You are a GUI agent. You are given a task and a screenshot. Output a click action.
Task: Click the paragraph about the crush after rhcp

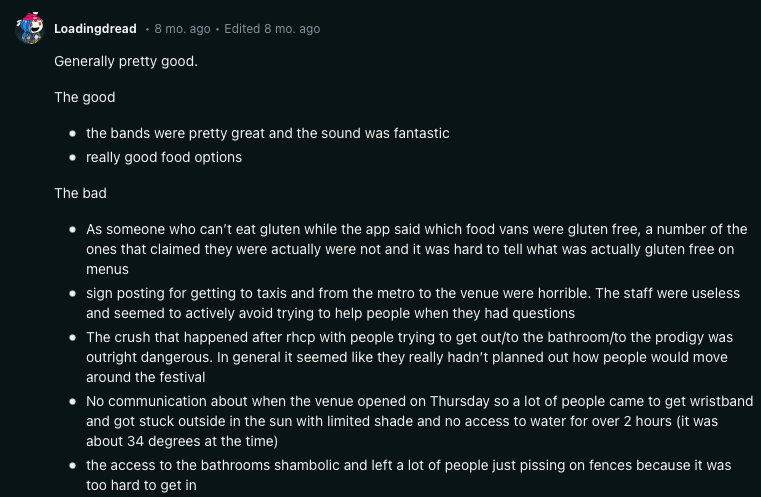410,357
